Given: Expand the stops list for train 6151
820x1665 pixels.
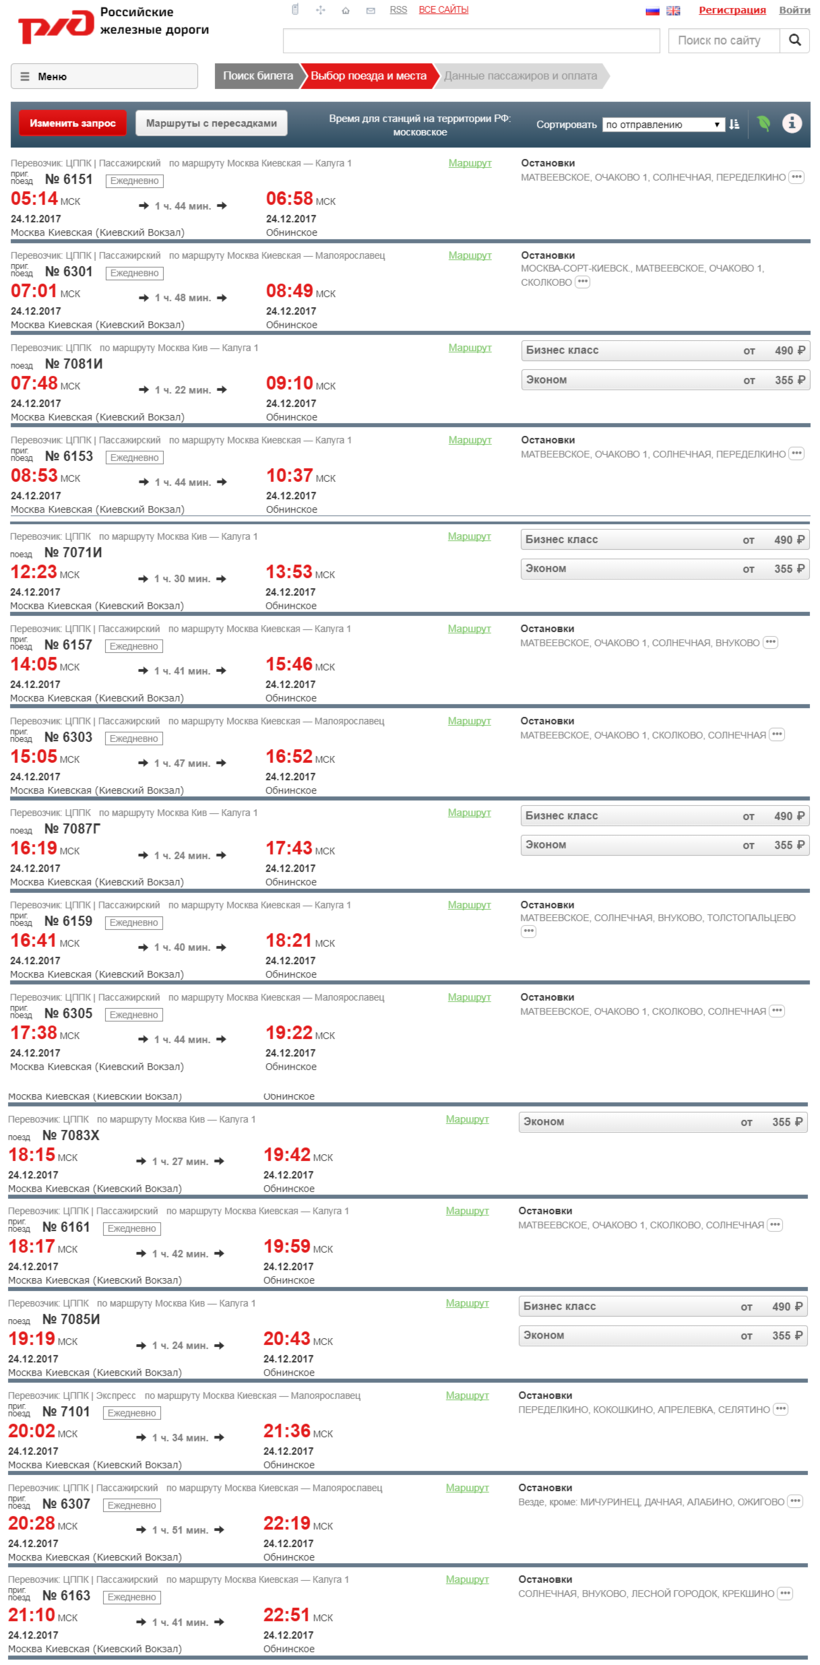Looking at the screenshot, I should (x=796, y=177).
